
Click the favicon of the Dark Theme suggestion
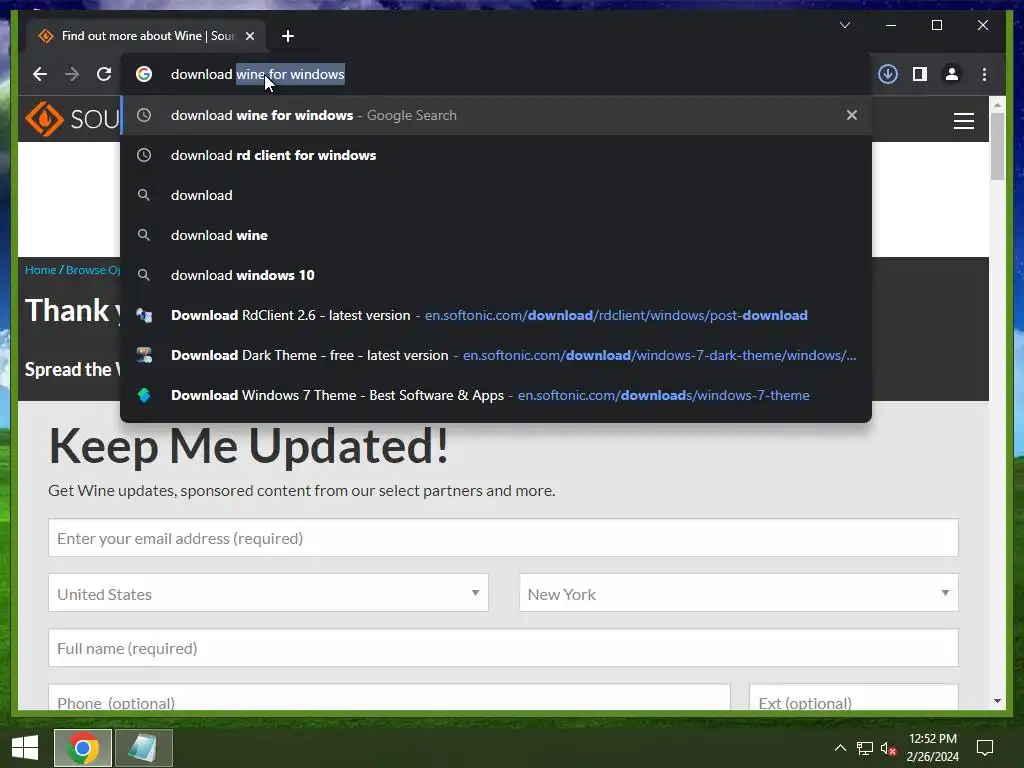tap(144, 355)
